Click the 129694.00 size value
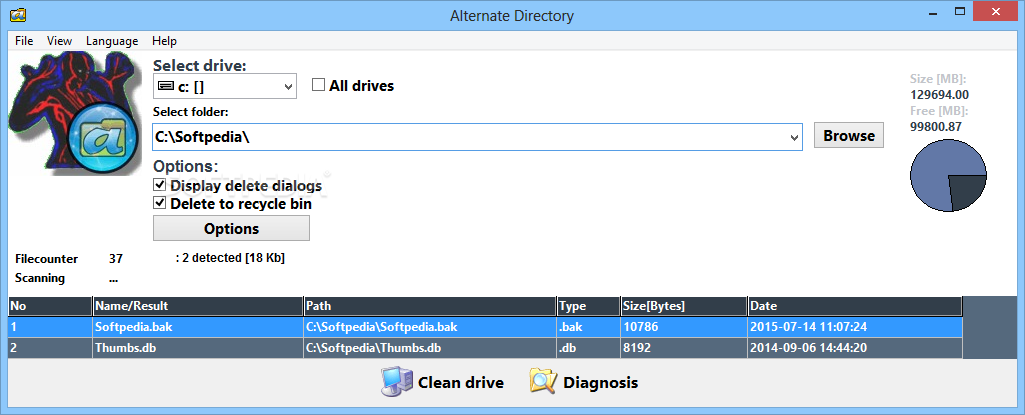 click(x=939, y=95)
